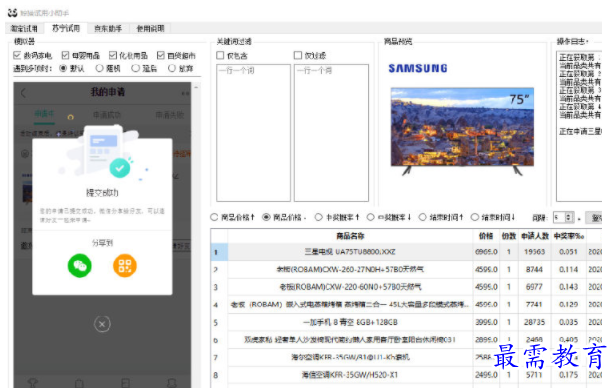Sort by 商品价格 ascending radio button
615x388 pixels.
tap(214, 217)
